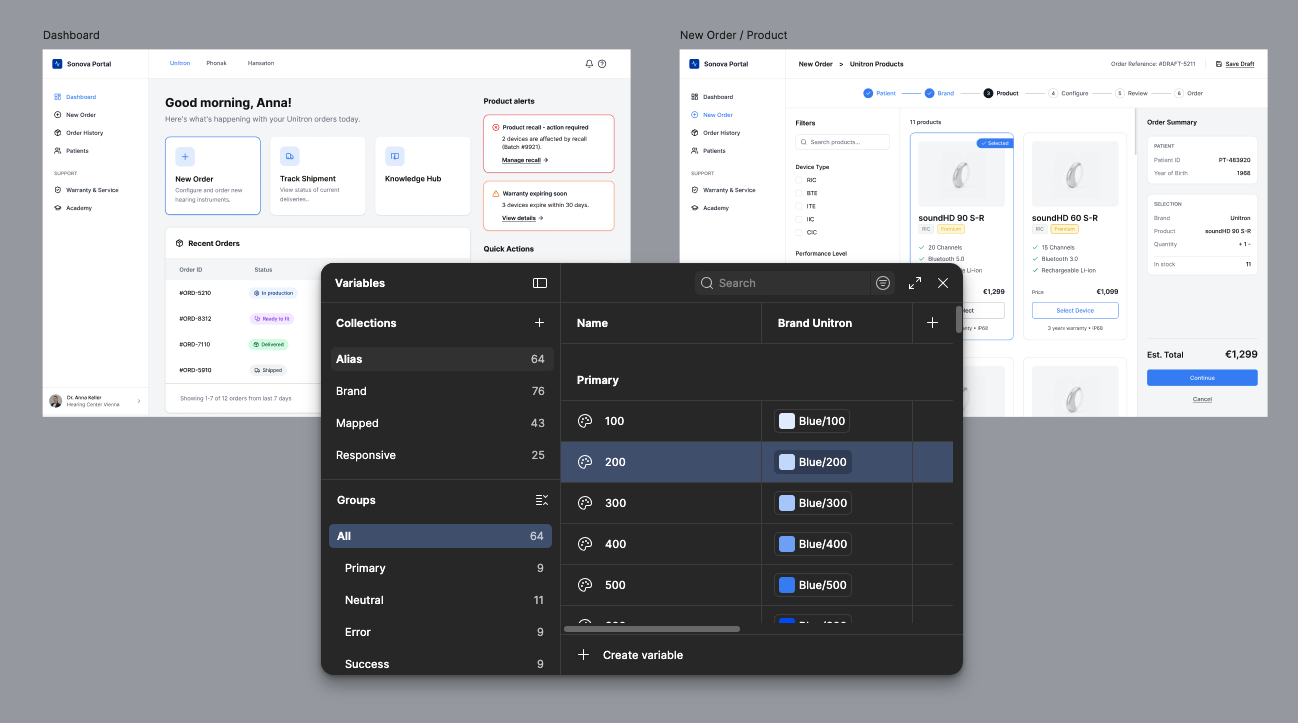Screen dimensions: 1298x723
Task: Click the Blue/100 color swatch value
Action: point(813,421)
